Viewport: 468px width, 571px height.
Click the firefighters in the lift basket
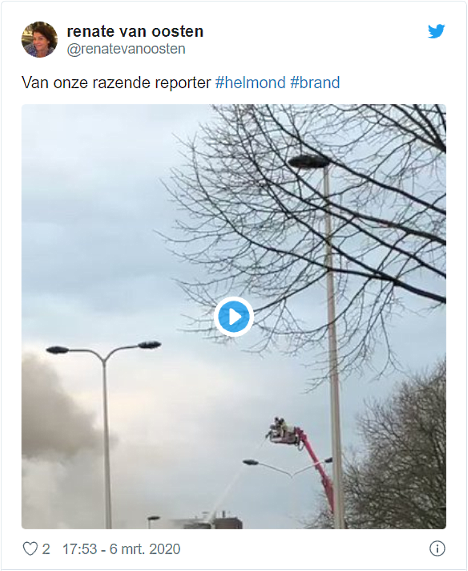[x=279, y=427]
